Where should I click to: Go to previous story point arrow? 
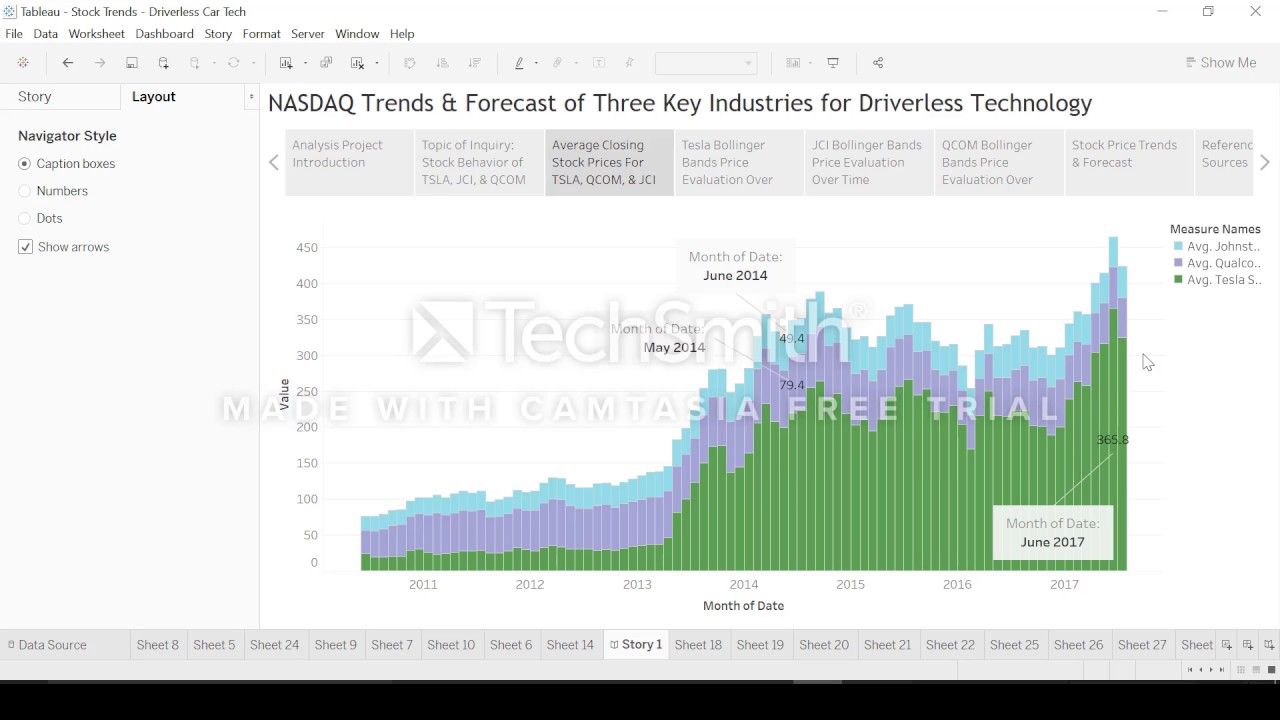[274, 162]
